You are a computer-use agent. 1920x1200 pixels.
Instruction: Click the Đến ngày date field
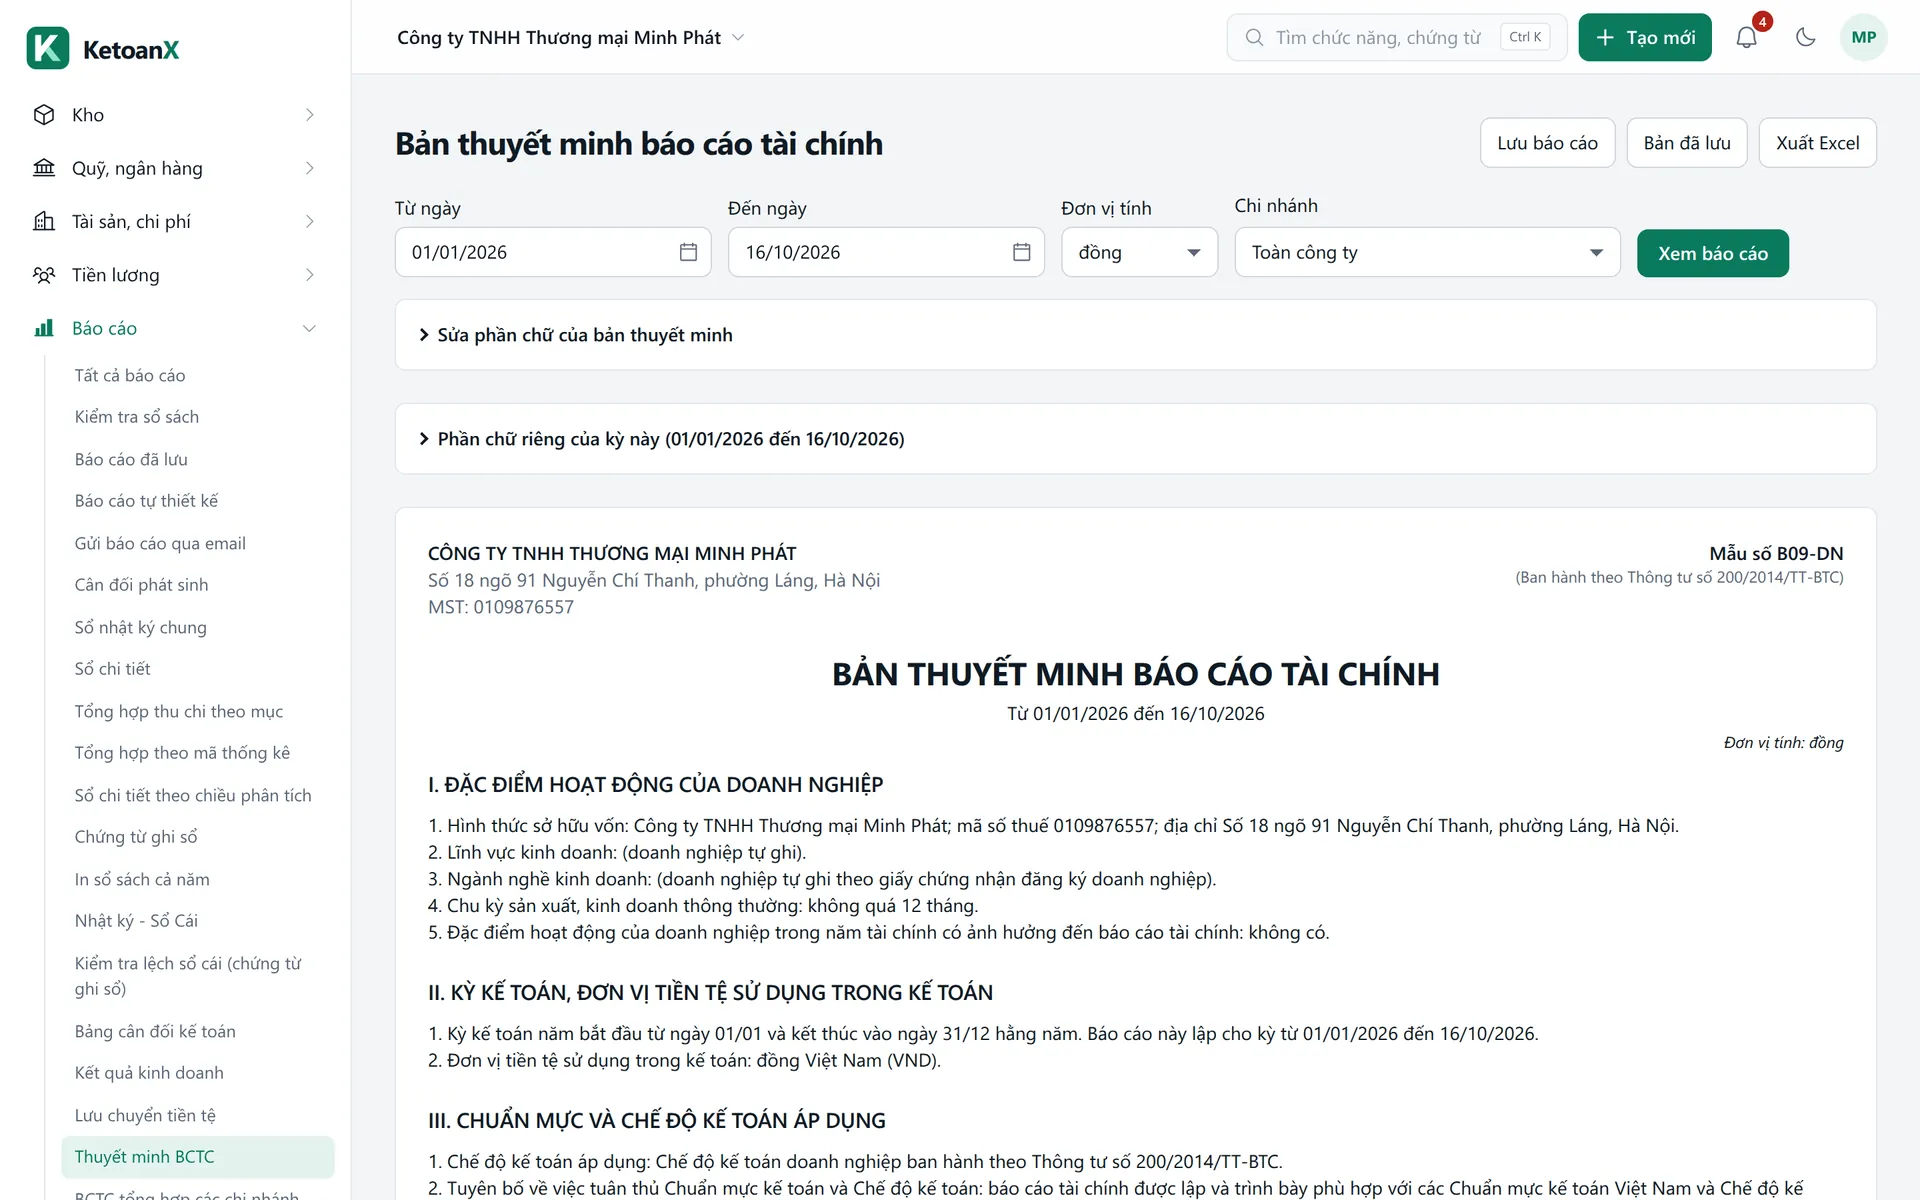[x=886, y=252]
